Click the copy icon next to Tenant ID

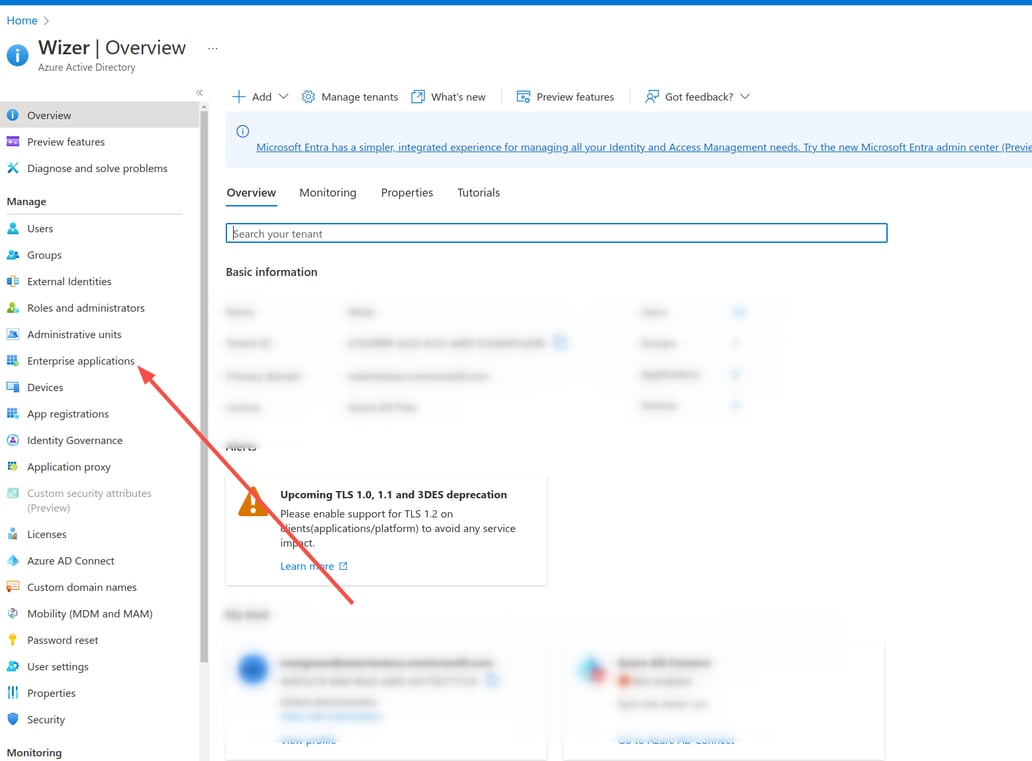click(x=561, y=343)
